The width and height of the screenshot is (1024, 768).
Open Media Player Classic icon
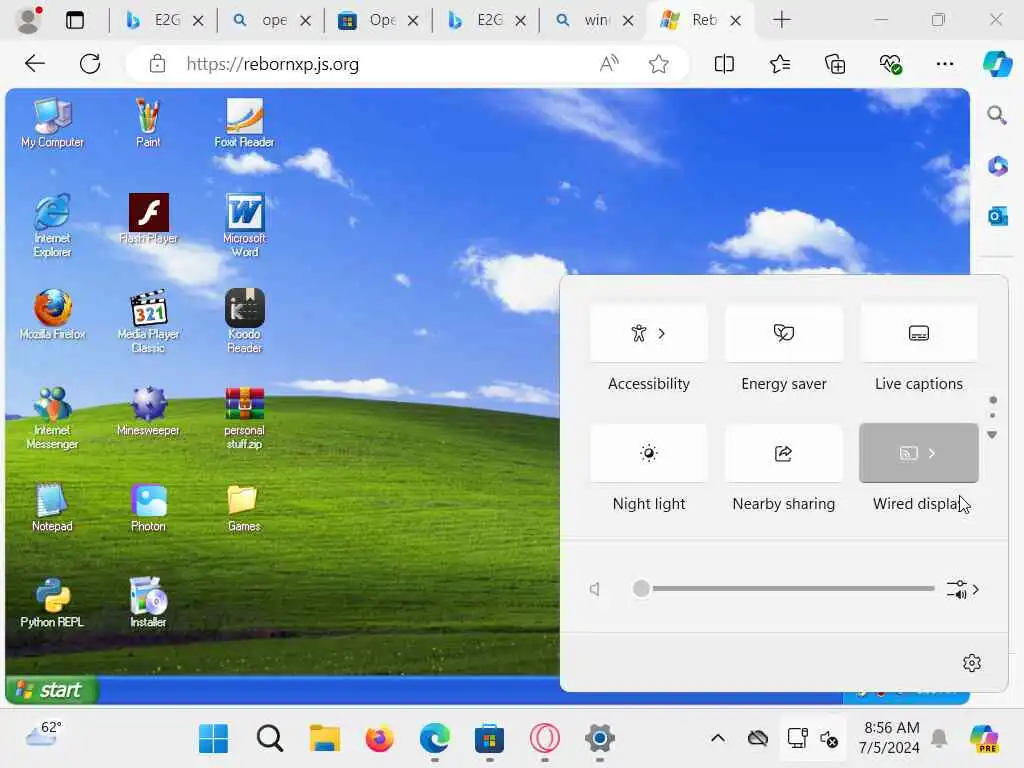148,321
